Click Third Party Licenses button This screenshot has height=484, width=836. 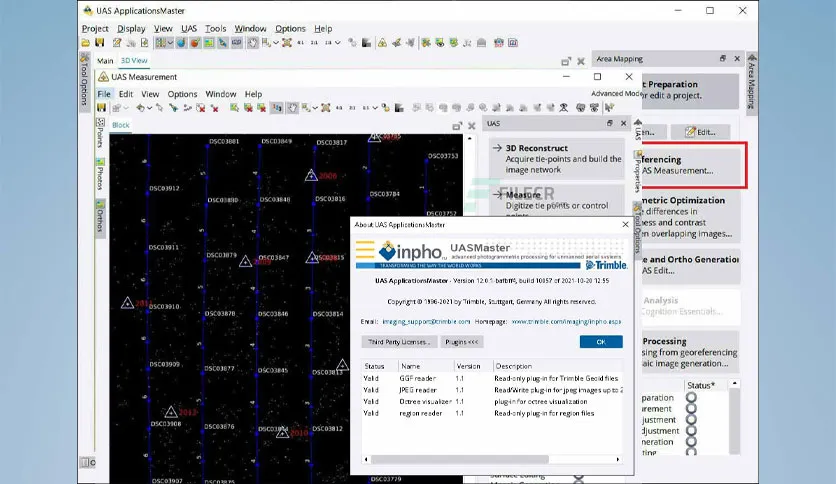point(399,342)
